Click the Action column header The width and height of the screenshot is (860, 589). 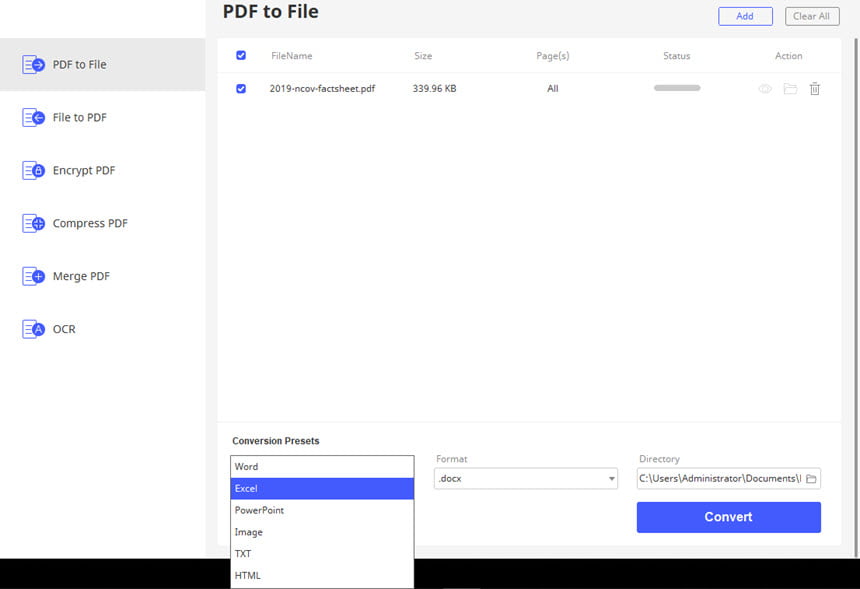coord(789,56)
